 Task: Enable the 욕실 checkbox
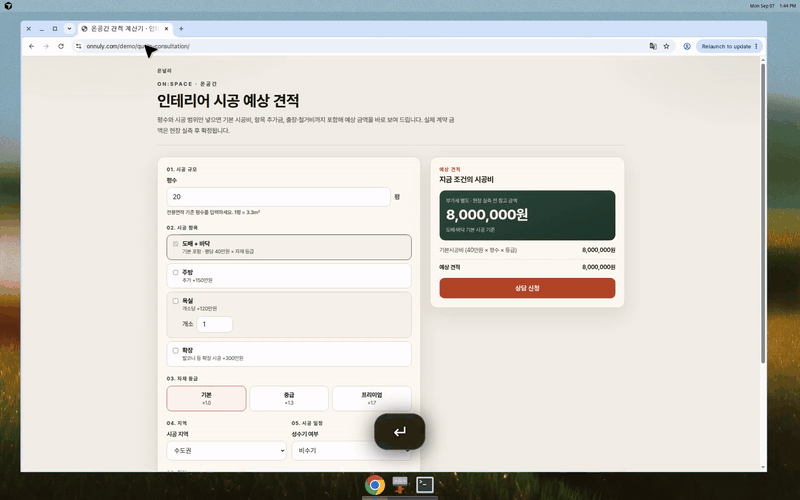(176, 301)
